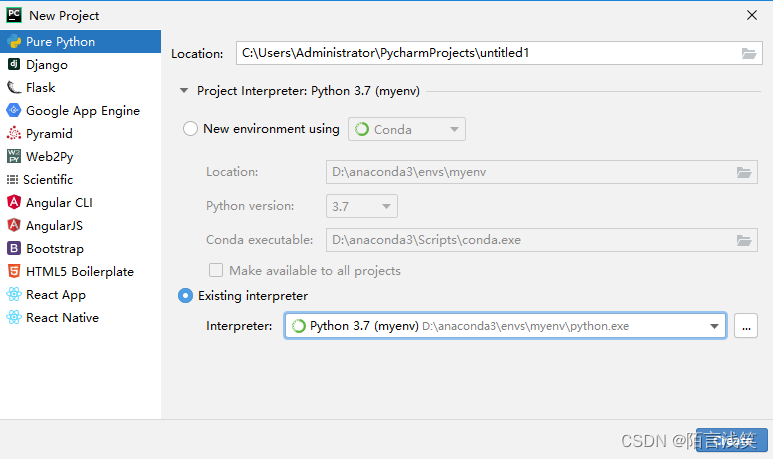The width and height of the screenshot is (773, 459).
Task: Click the Python logo icon beside Pure Python
Action: tap(14, 42)
